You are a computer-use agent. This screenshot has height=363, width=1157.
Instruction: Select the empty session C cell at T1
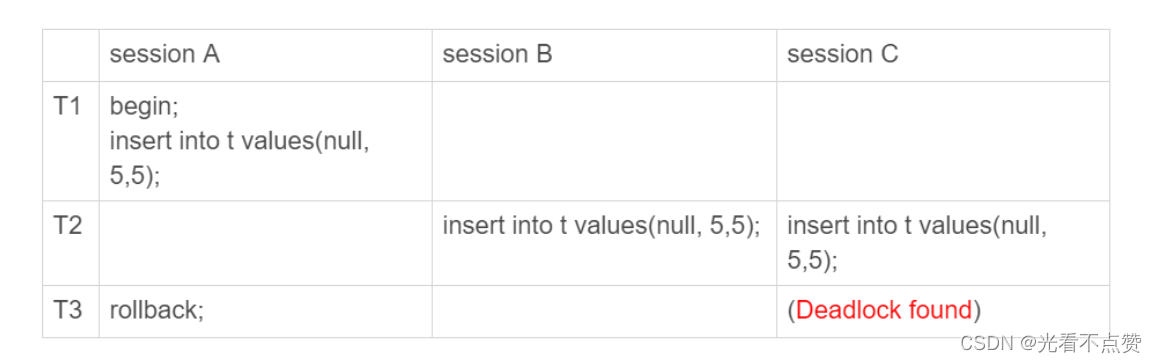(943, 141)
